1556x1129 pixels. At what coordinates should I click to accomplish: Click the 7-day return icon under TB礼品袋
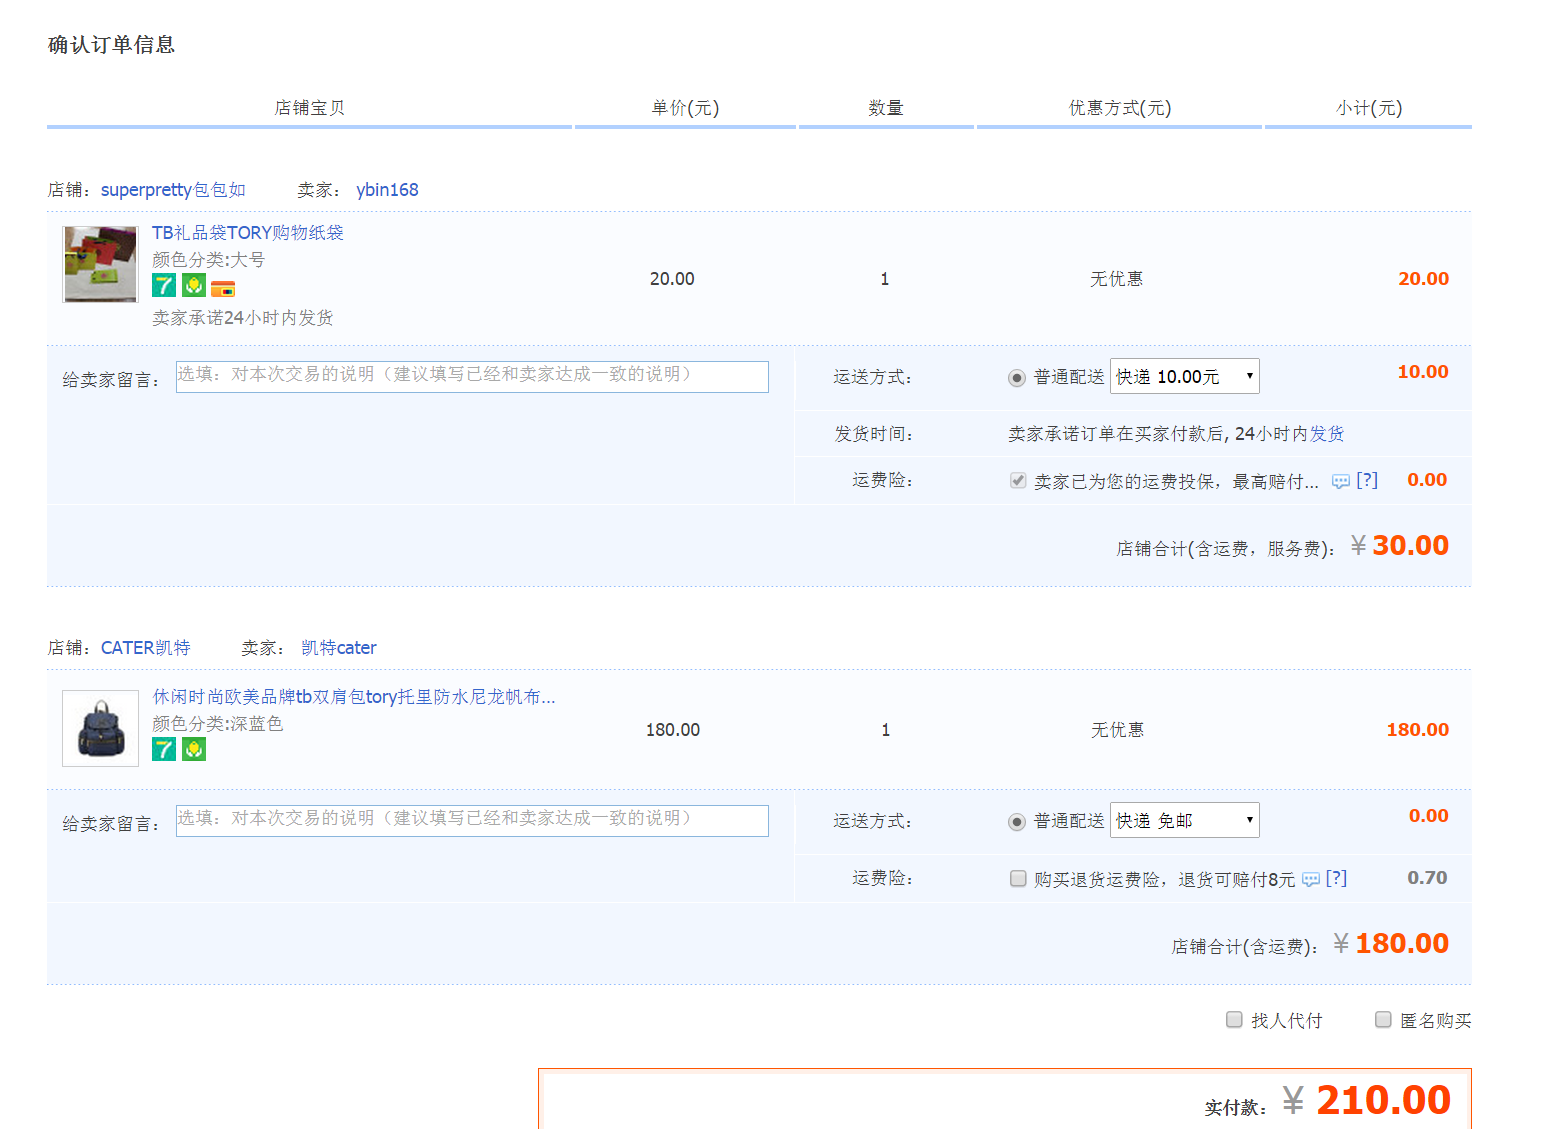[164, 286]
